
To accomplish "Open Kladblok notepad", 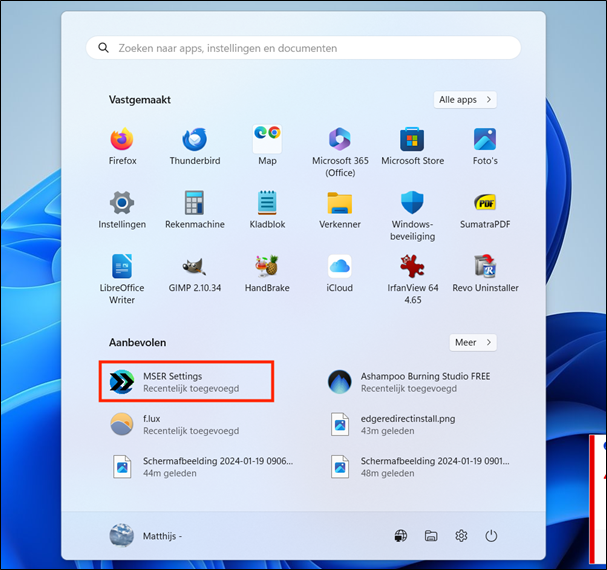I will (x=267, y=209).
